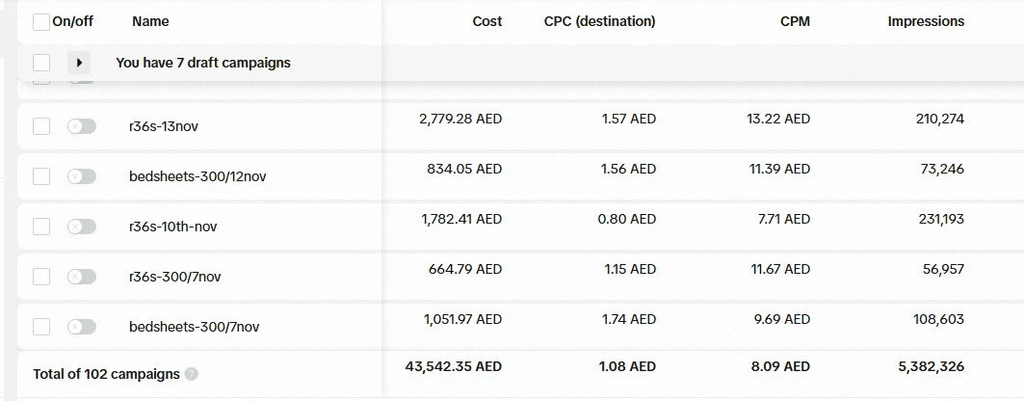Select the r36s-13nov campaign checkbox
This screenshot has width=1024, height=401.
41,126
